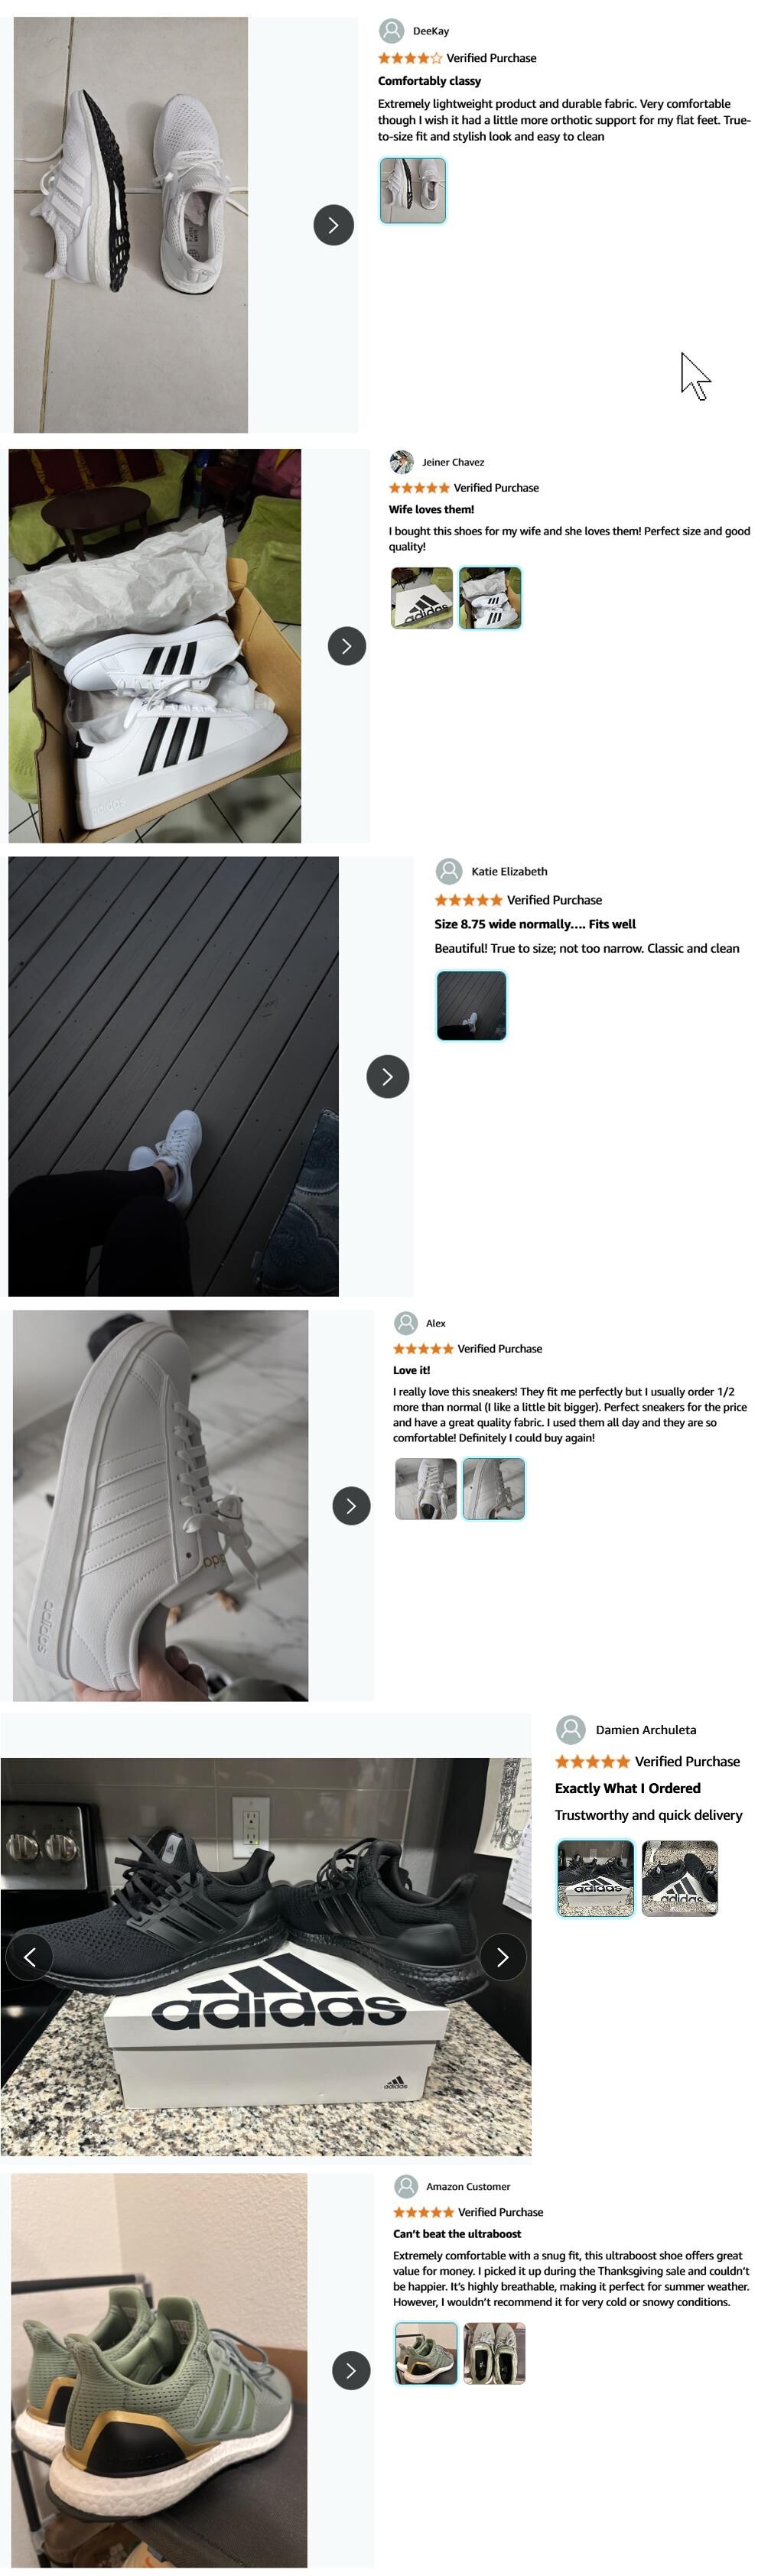Open Jeiner Chavez's reviewer profile

click(x=452, y=462)
